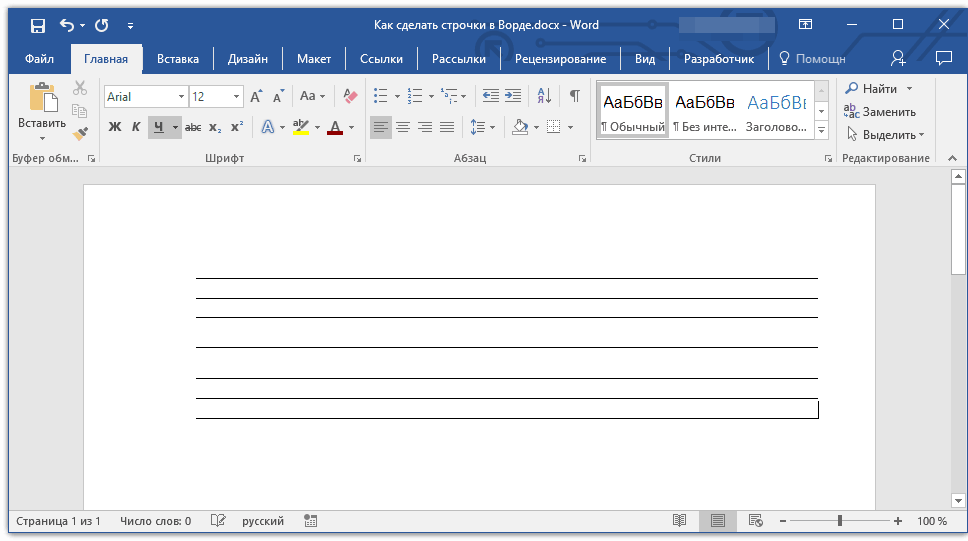Switch to the Рецензирование tab
Screen dimensions: 968x541
pyautogui.click(x=561, y=59)
